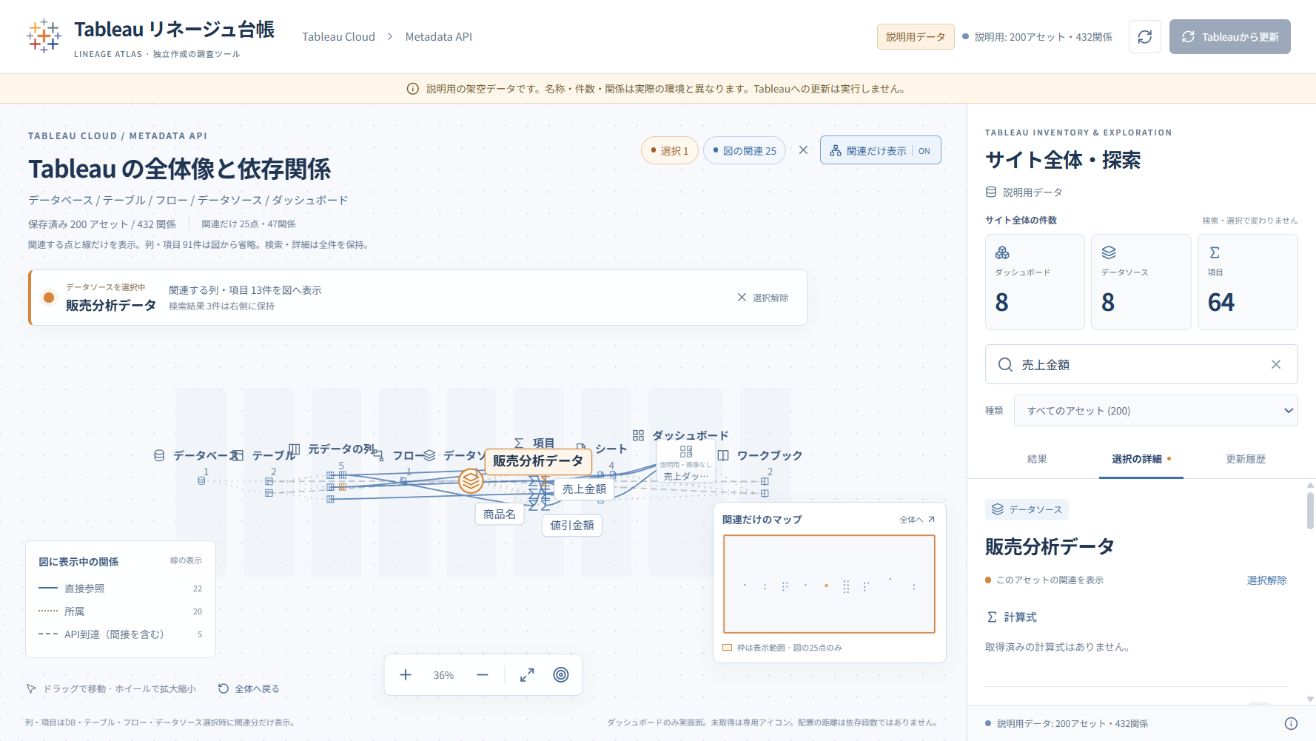Image resolution: width=1316 pixels, height=741 pixels.
Task: Click the circular refresh icon button
Action: [1145, 36]
